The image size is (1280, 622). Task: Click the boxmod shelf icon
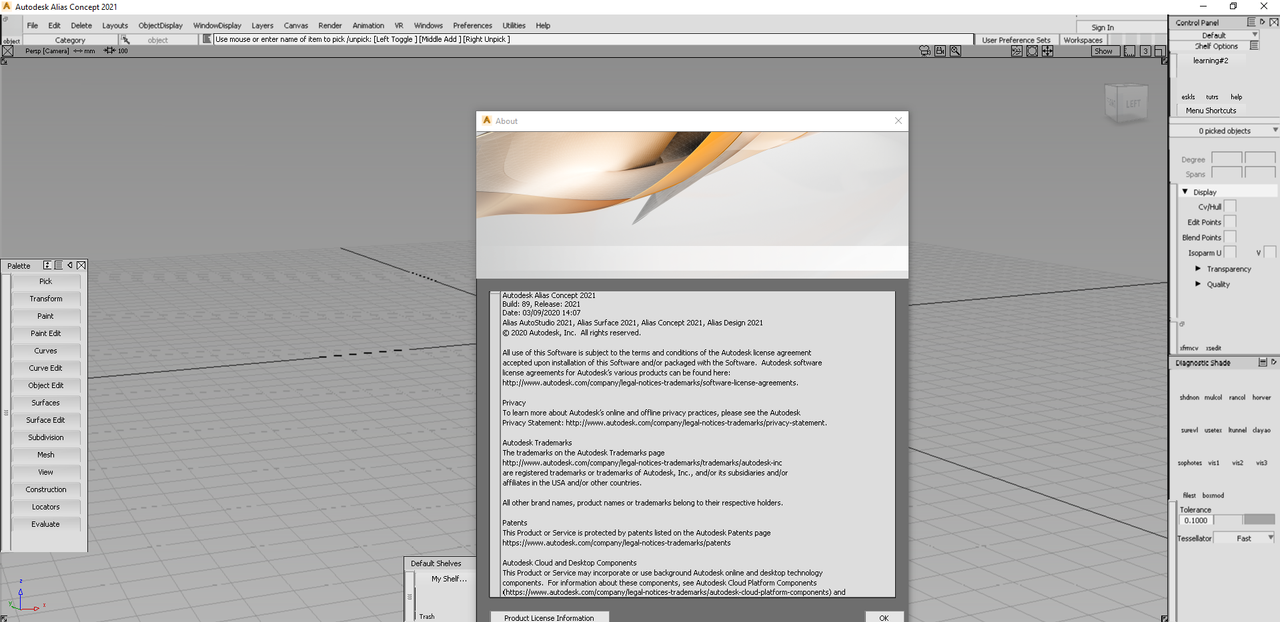pyautogui.click(x=1213, y=495)
